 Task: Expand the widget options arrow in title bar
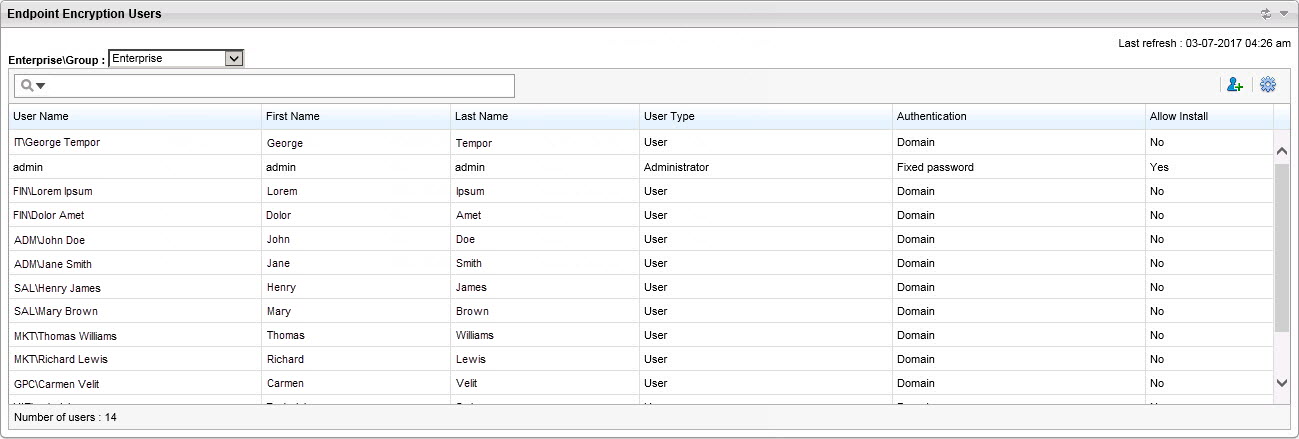[x=1283, y=14]
